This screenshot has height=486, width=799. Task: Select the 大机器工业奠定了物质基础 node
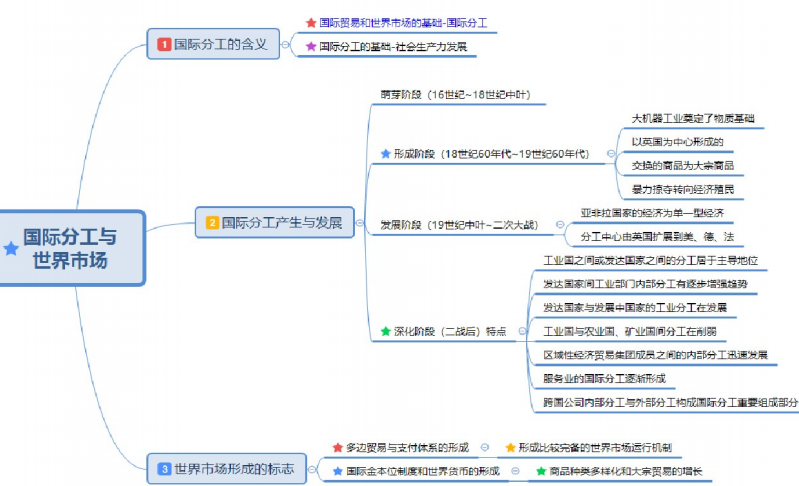click(693, 119)
